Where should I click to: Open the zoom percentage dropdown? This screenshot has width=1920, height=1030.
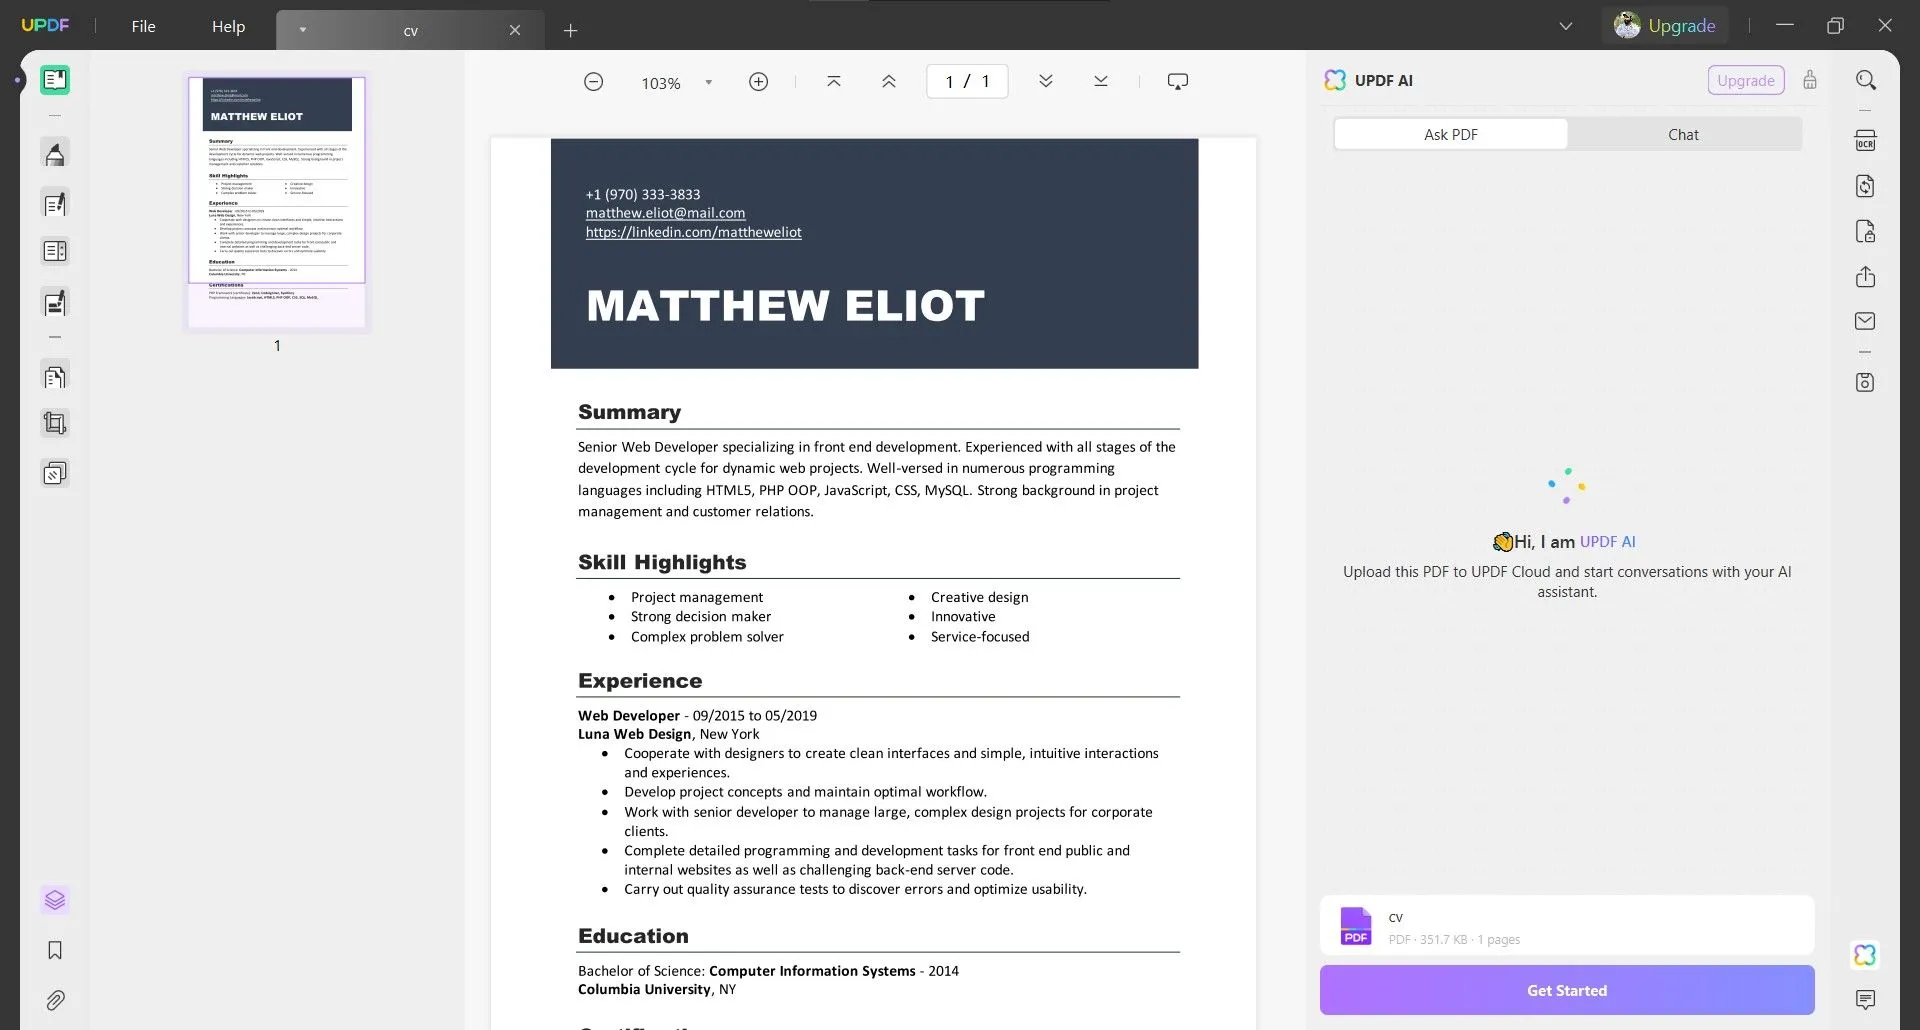click(x=708, y=82)
